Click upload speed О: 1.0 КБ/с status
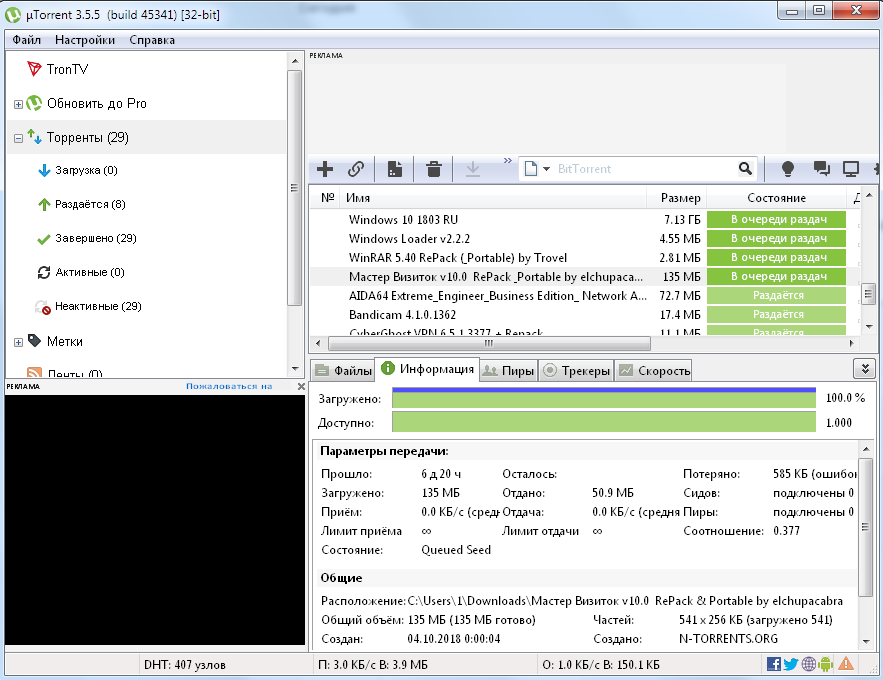Image resolution: width=883 pixels, height=680 pixels. coord(601,665)
